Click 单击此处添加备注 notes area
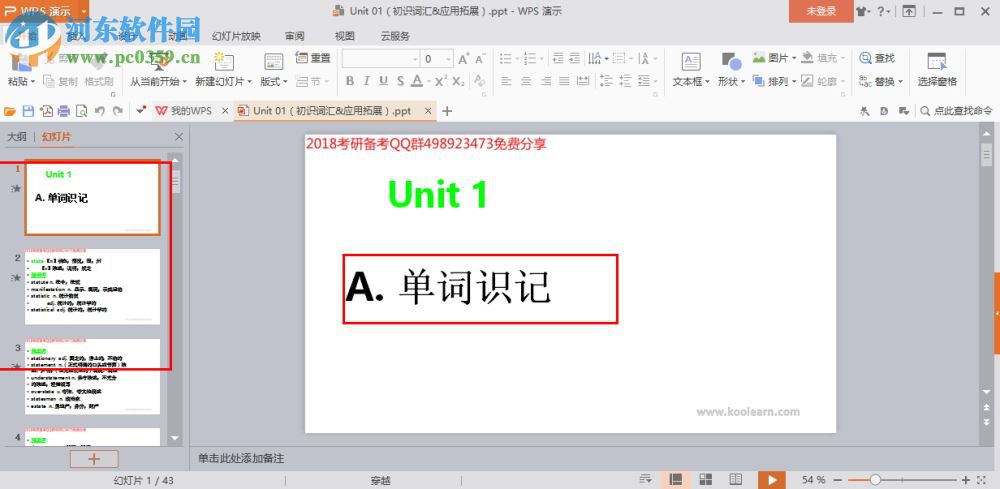 click(x=240, y=458)
